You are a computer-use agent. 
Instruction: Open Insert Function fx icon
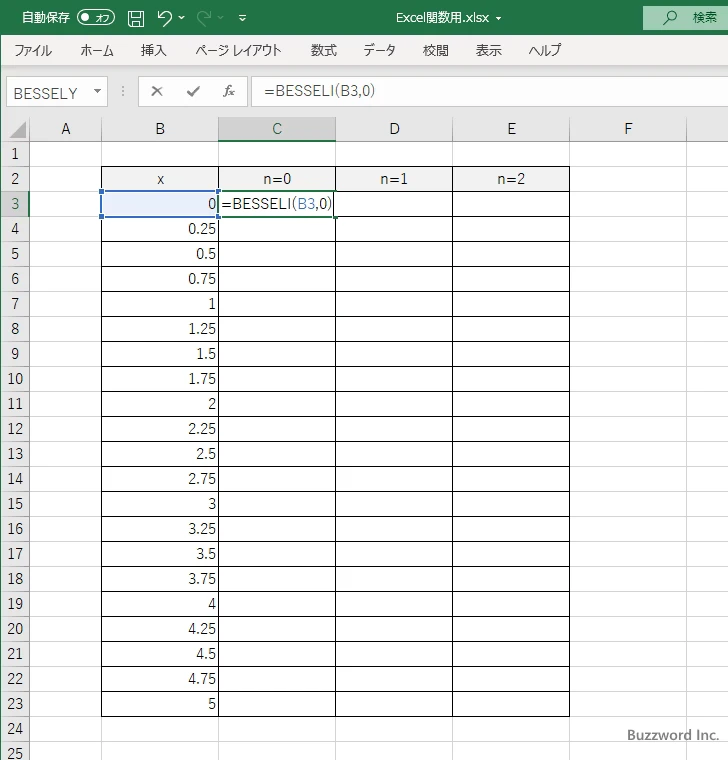(x=229, y=91)
